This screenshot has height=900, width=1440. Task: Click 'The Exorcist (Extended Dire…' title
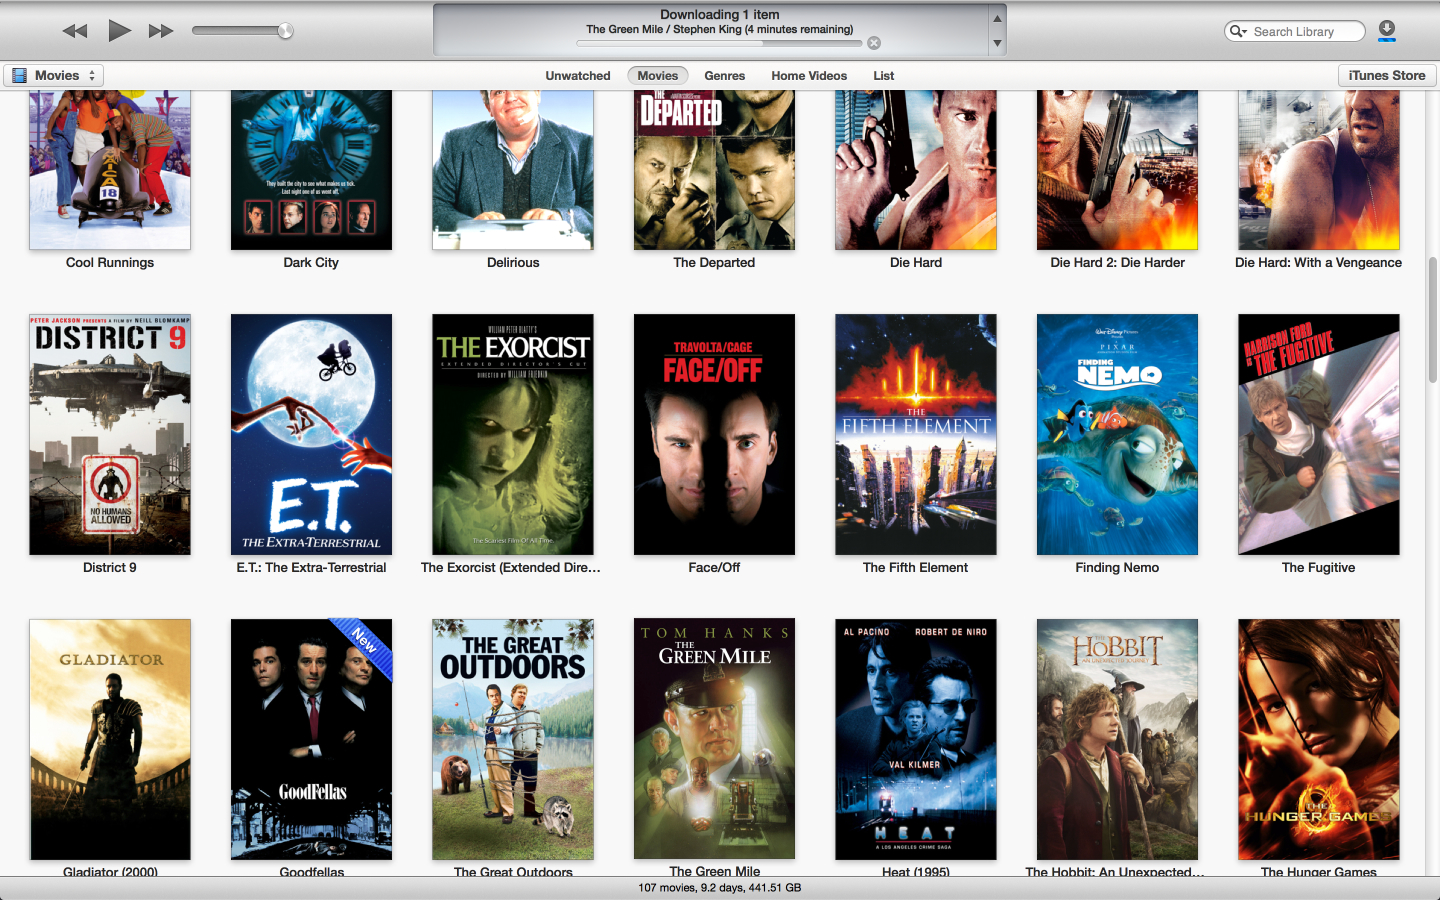click(x=511, y=568)
